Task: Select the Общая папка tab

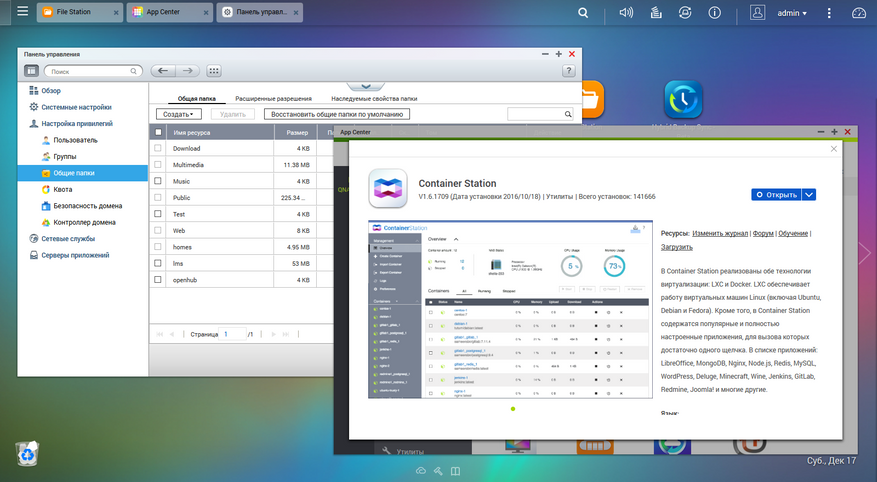Action: [197, 98]
